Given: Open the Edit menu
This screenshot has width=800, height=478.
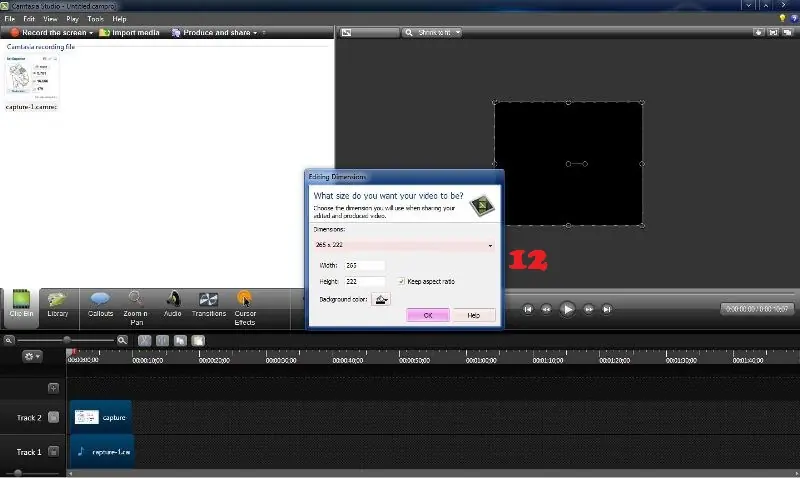Looking at the screenshot, I should (28, 19).
